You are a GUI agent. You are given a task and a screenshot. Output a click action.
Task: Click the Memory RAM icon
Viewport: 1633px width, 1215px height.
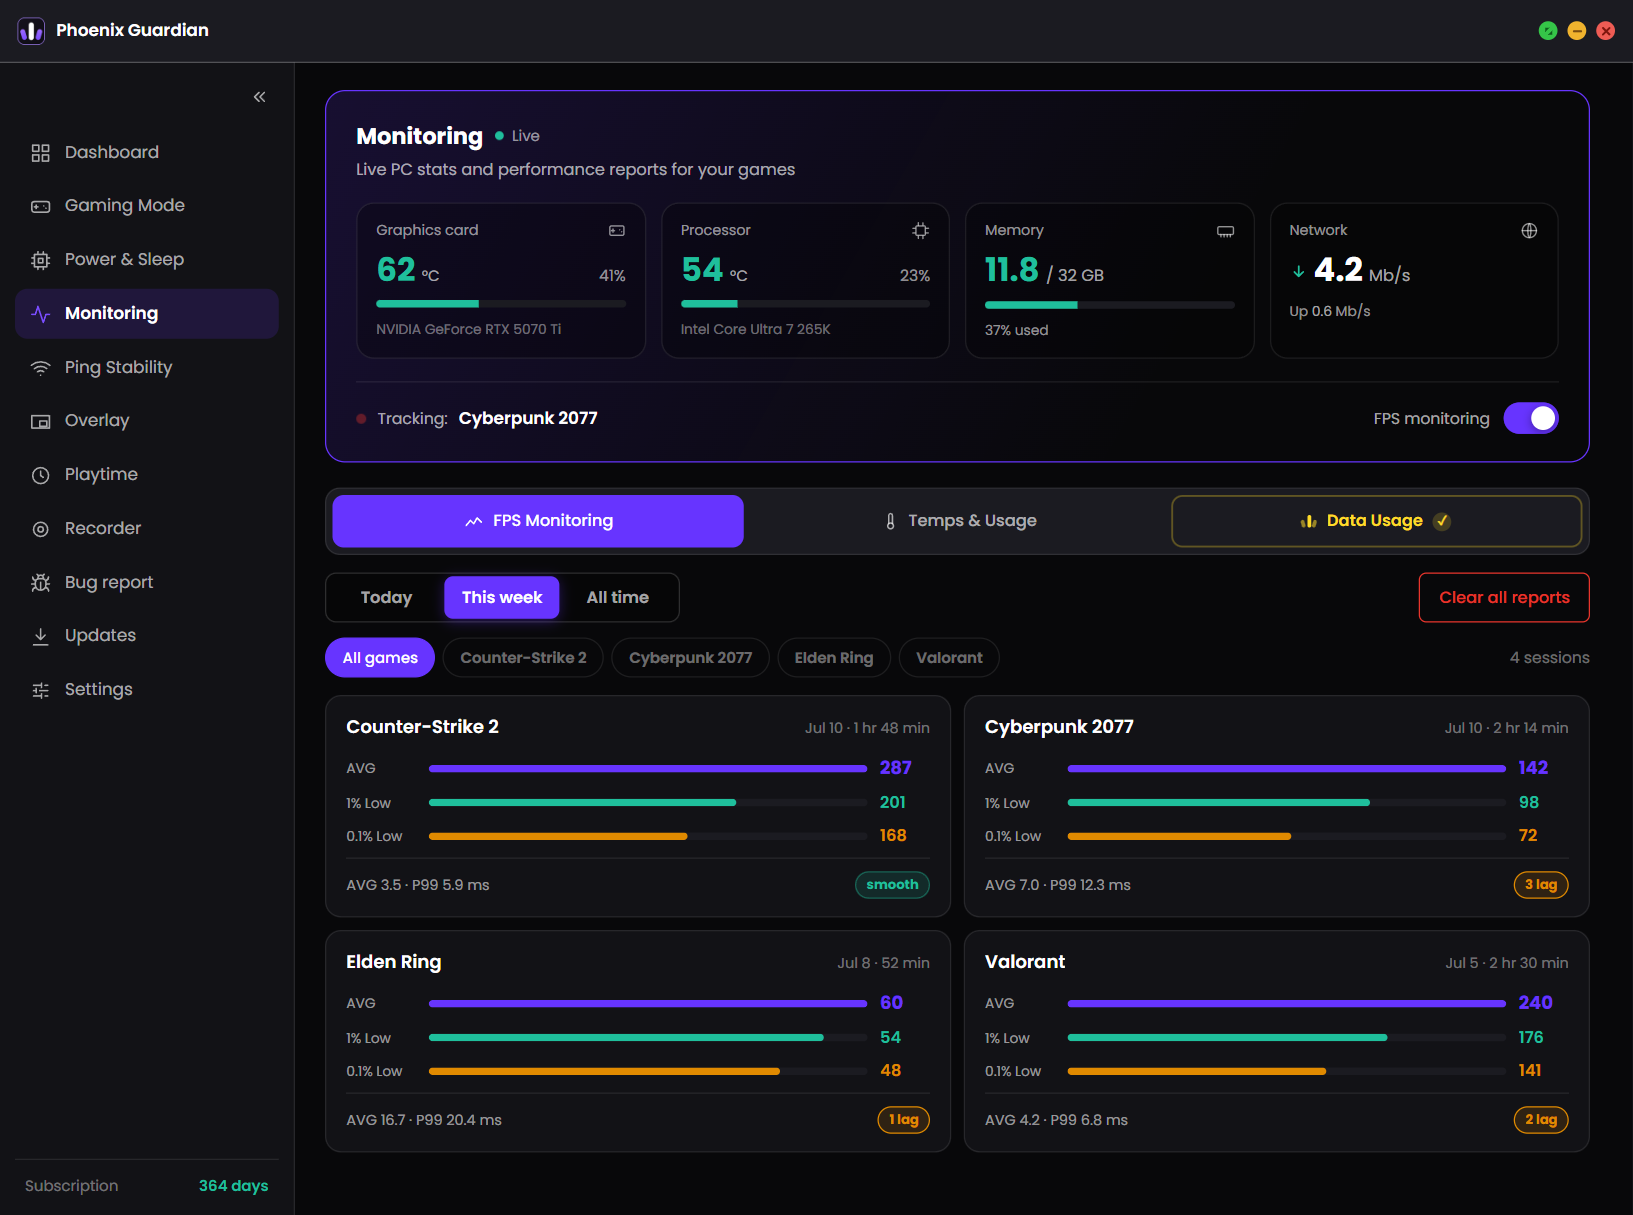pyautogui.click(x=1225, y=231)
